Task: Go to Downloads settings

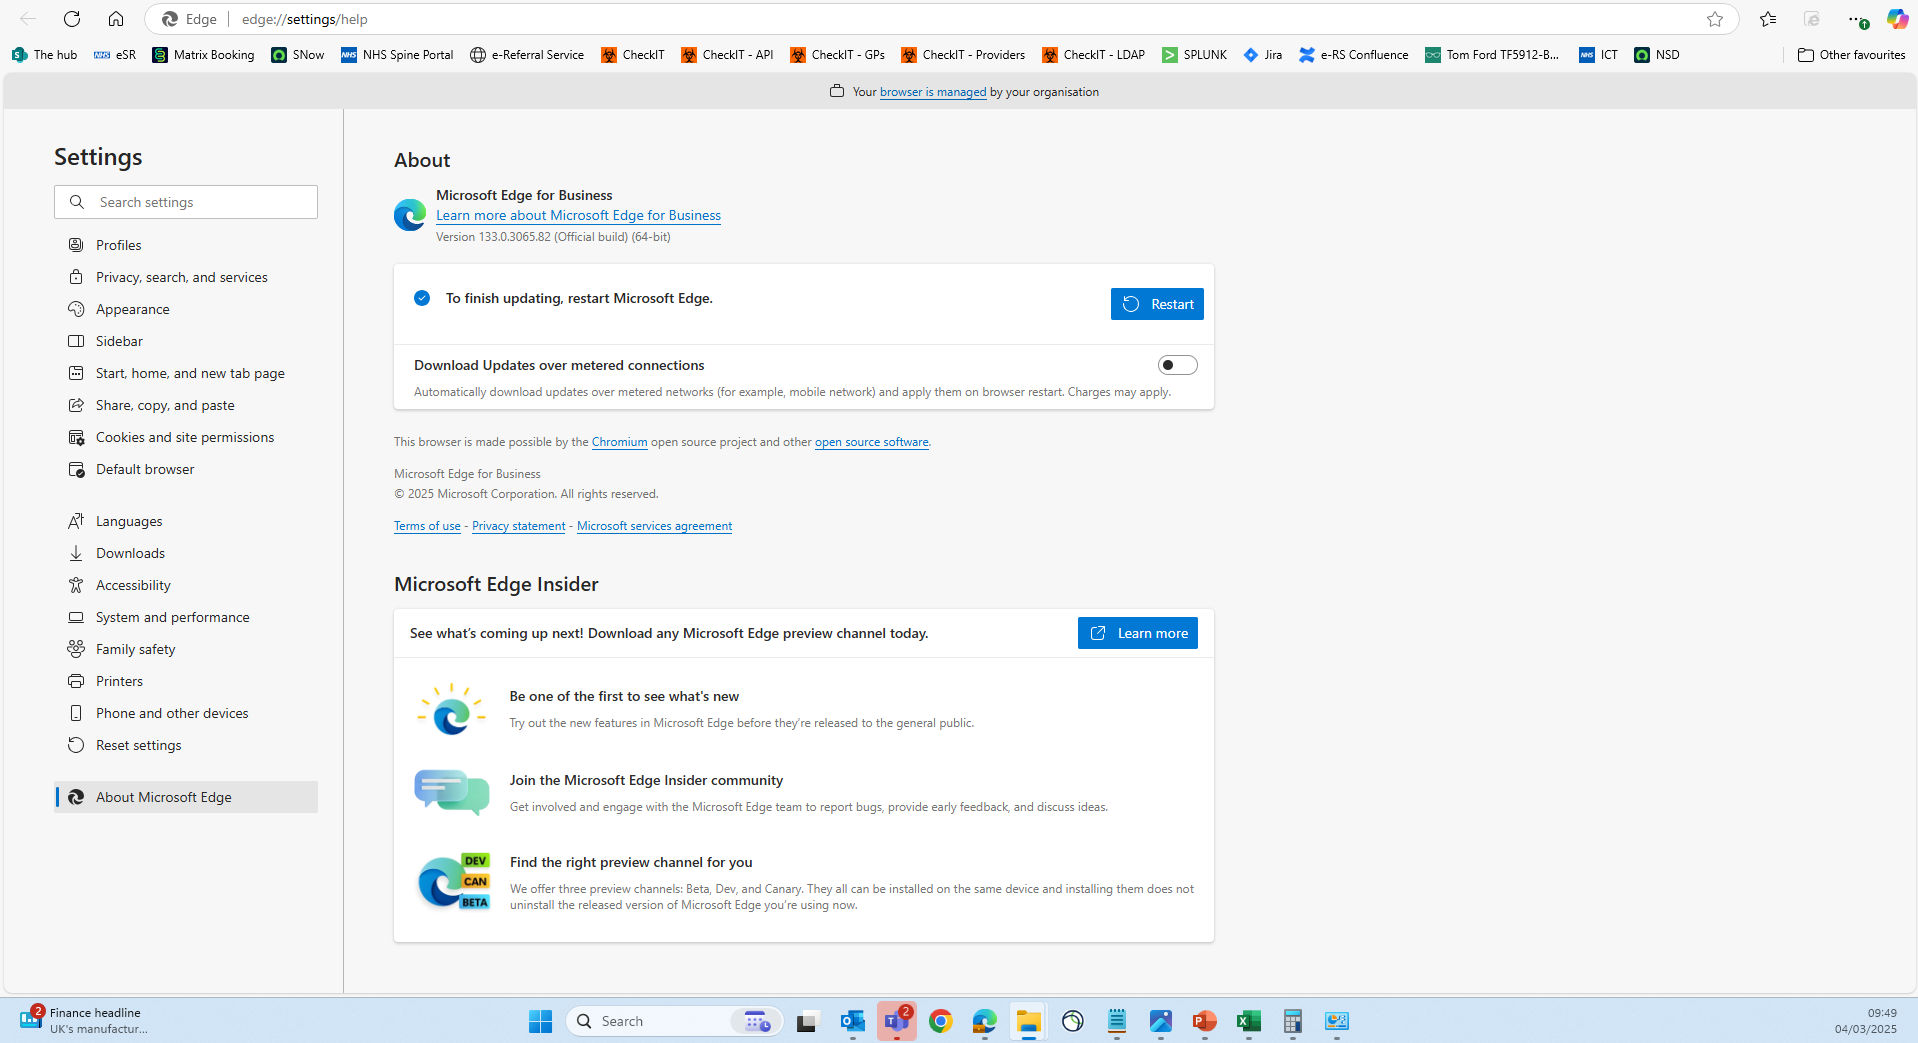Action: (x=186, y=553)
